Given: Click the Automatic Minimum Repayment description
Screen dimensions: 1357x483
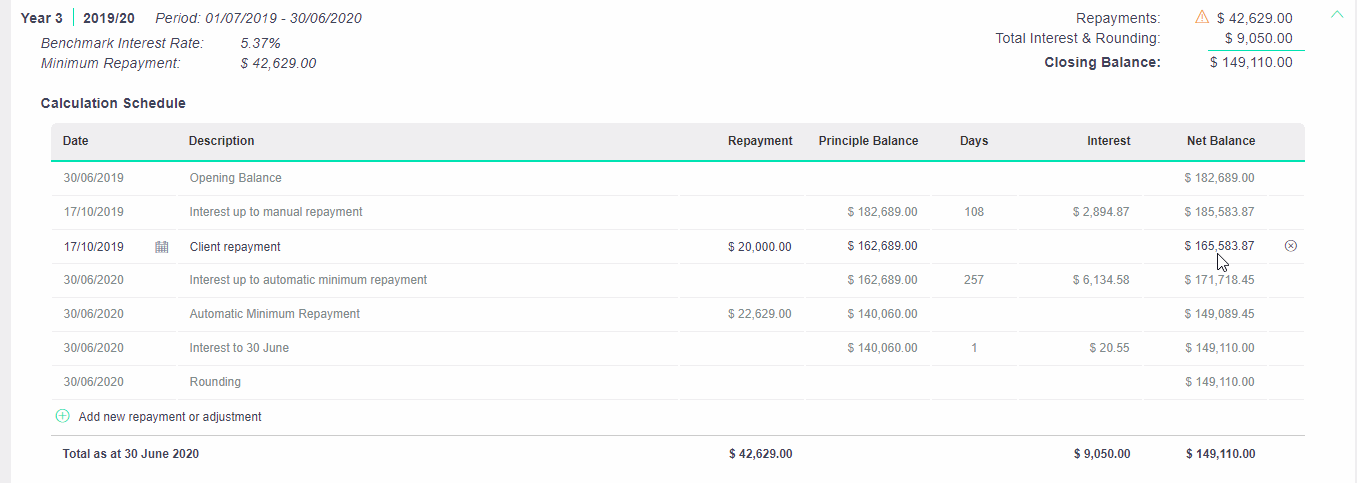Looking at the screenshot, I should 275,314.
